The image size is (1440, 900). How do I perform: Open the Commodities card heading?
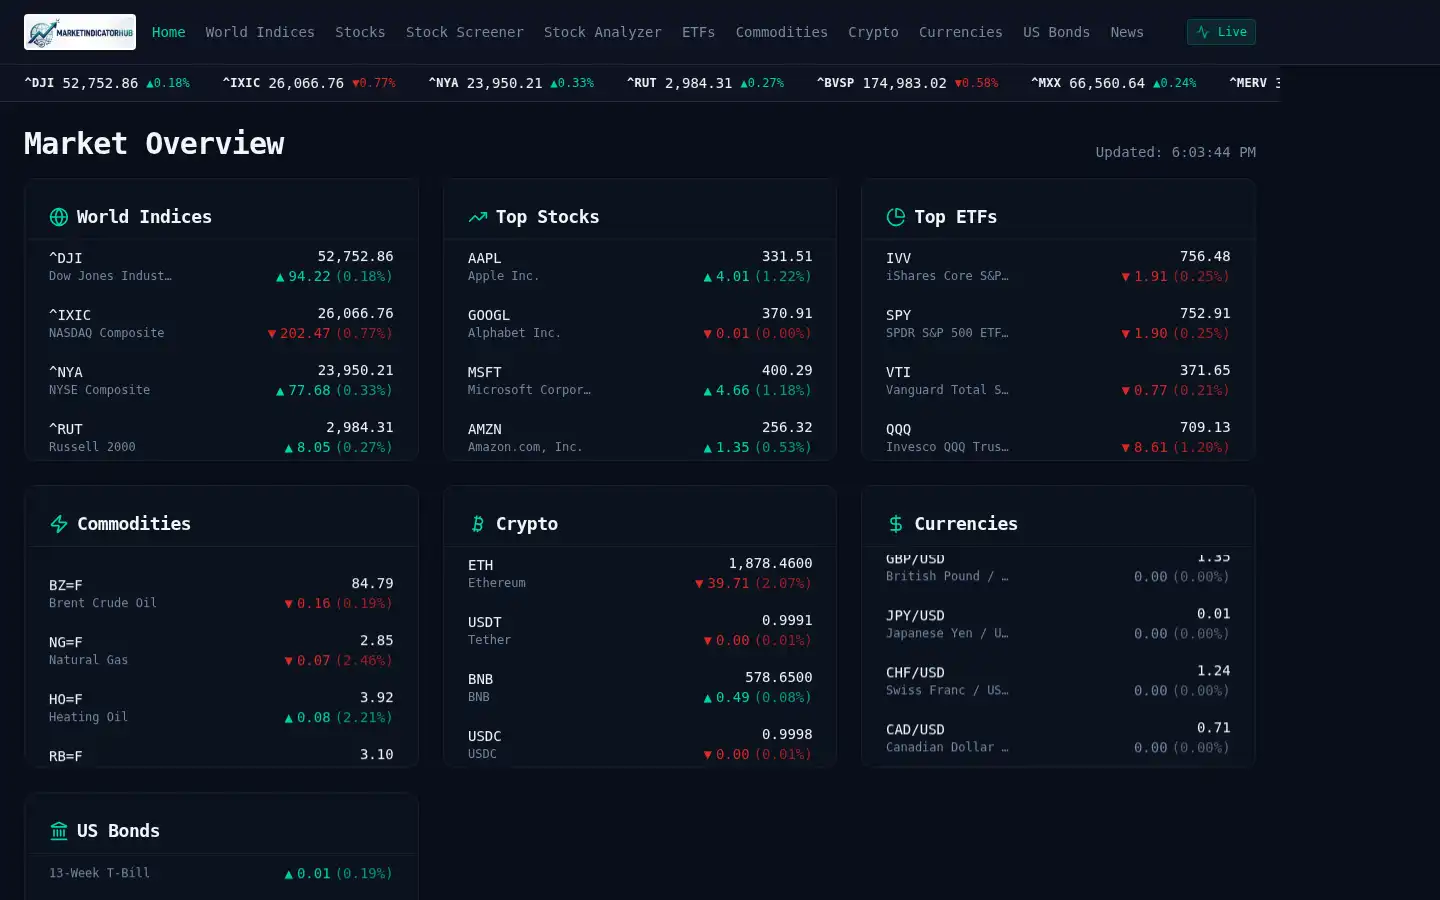tap(134, 524)
